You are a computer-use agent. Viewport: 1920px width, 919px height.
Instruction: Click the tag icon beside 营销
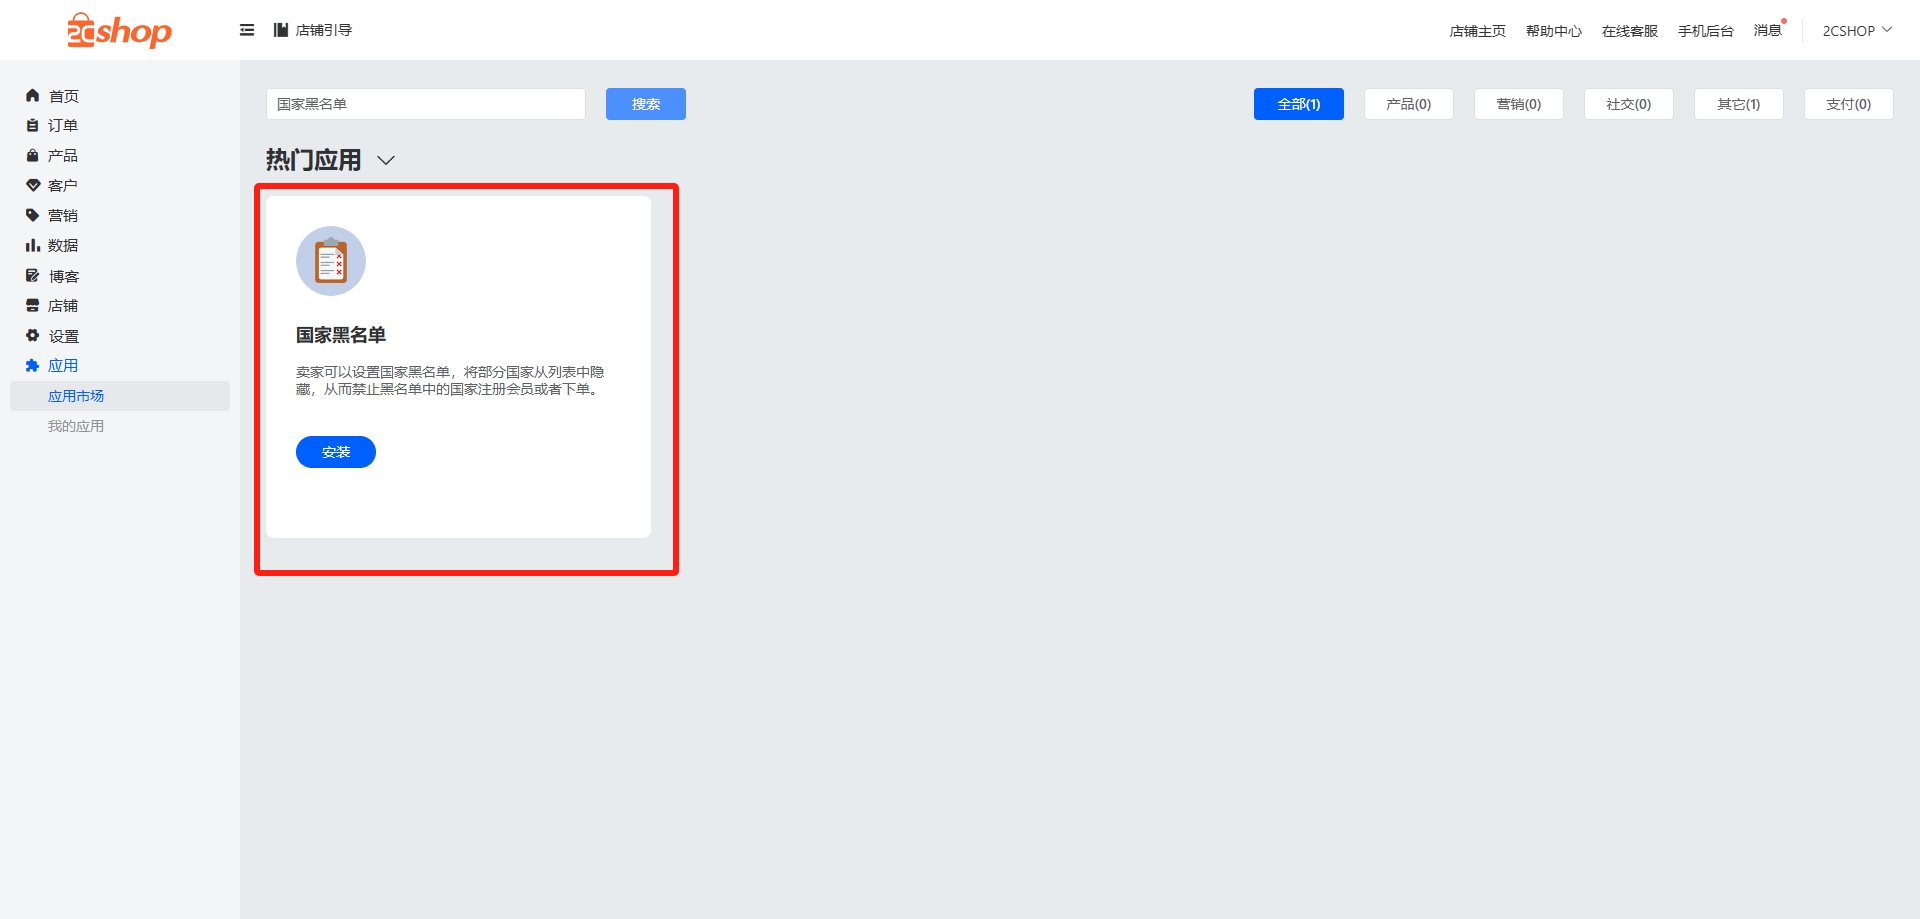(32, 216)
